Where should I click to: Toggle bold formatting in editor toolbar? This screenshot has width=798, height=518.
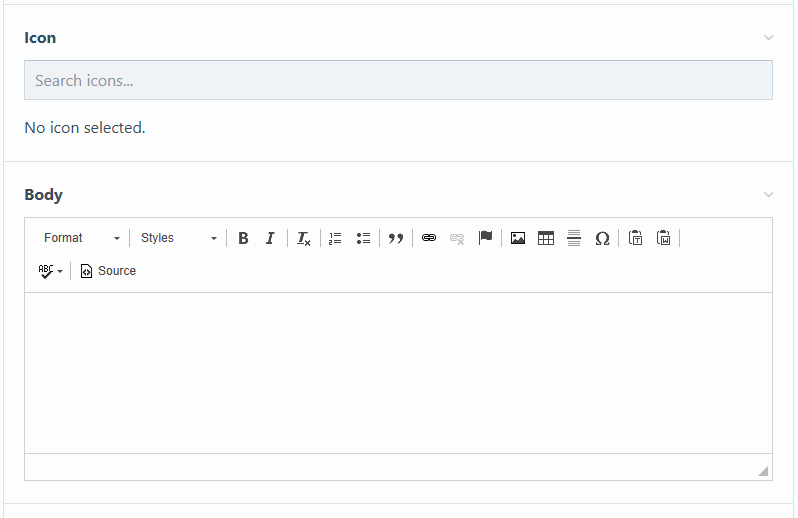click(243, 238)
